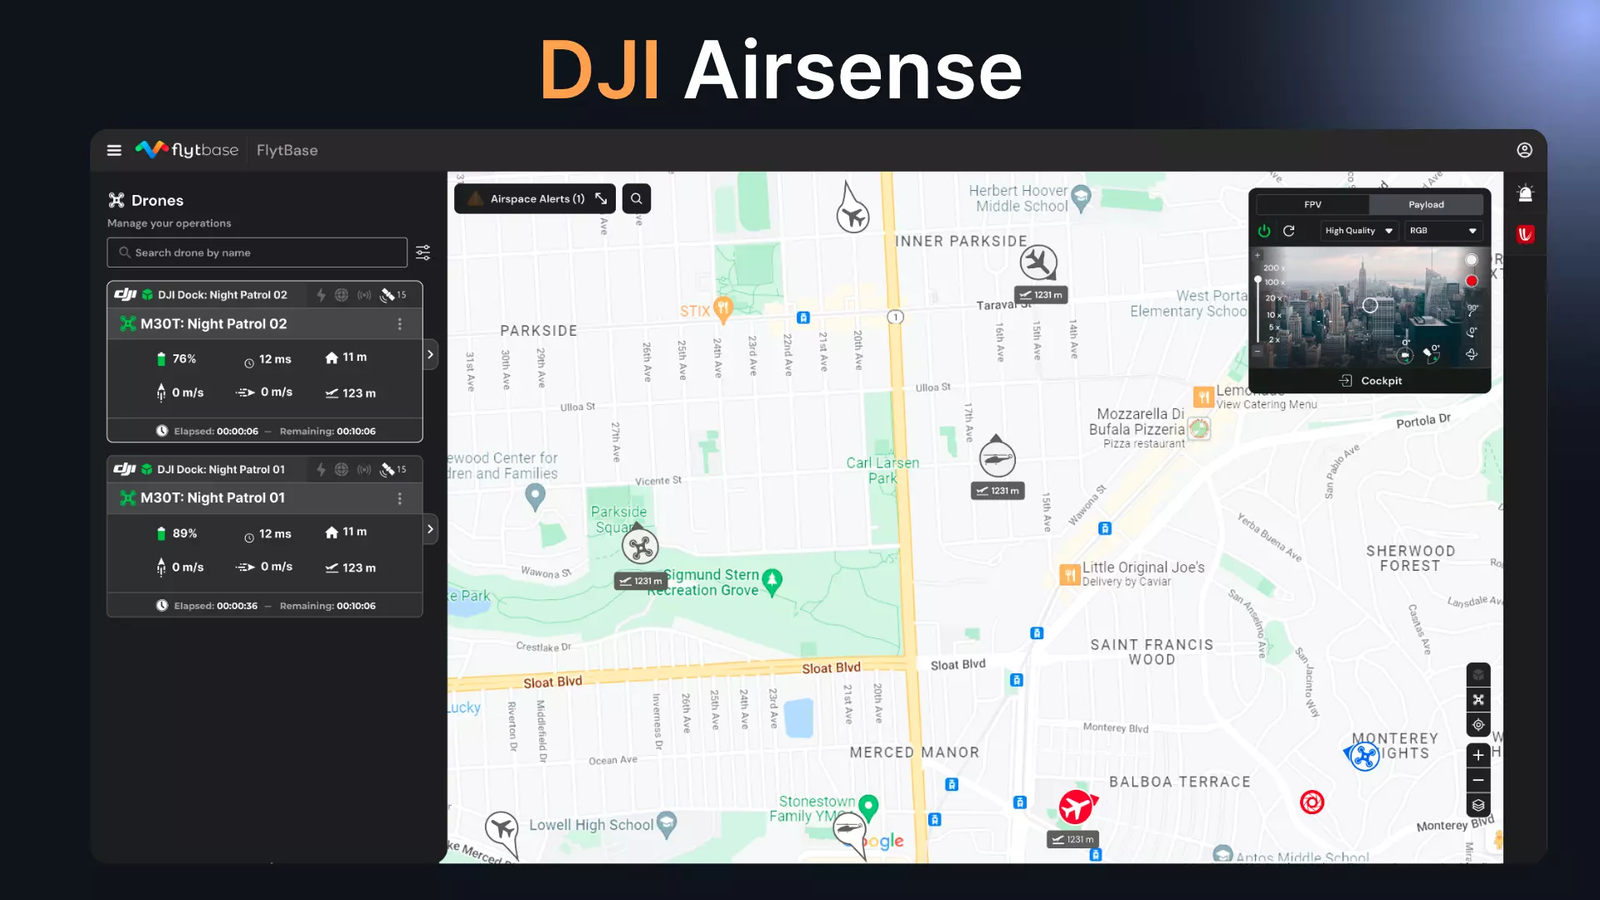1600x900 pixels.
Task: Click the gimbal tilt 0° indicator
Action: pyautogui.click(x=1432, y=352)
